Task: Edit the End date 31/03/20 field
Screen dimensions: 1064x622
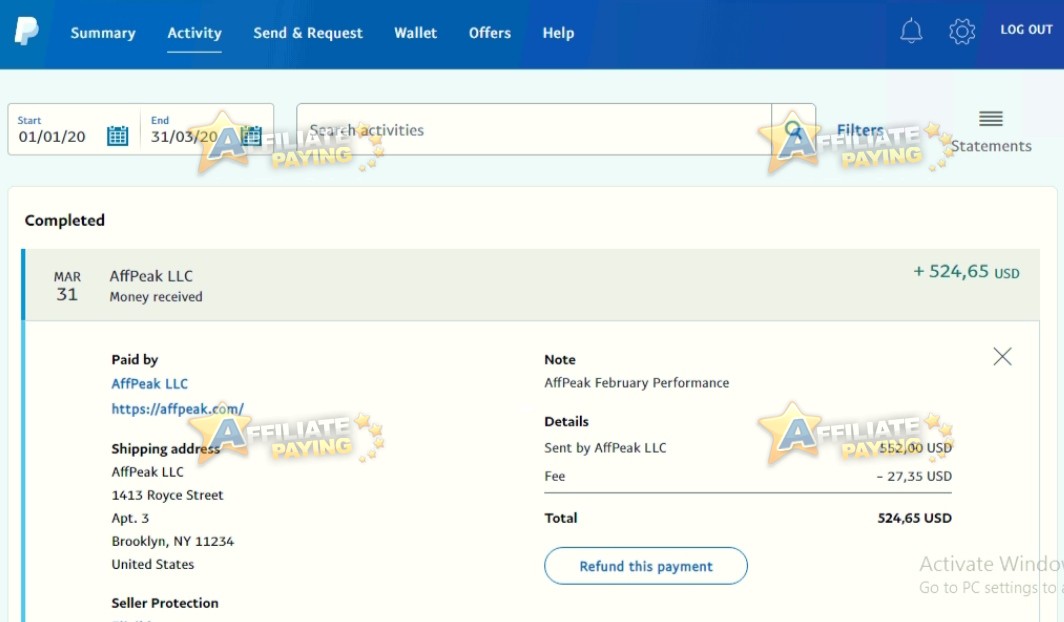Action: click(x=184, y=136)
